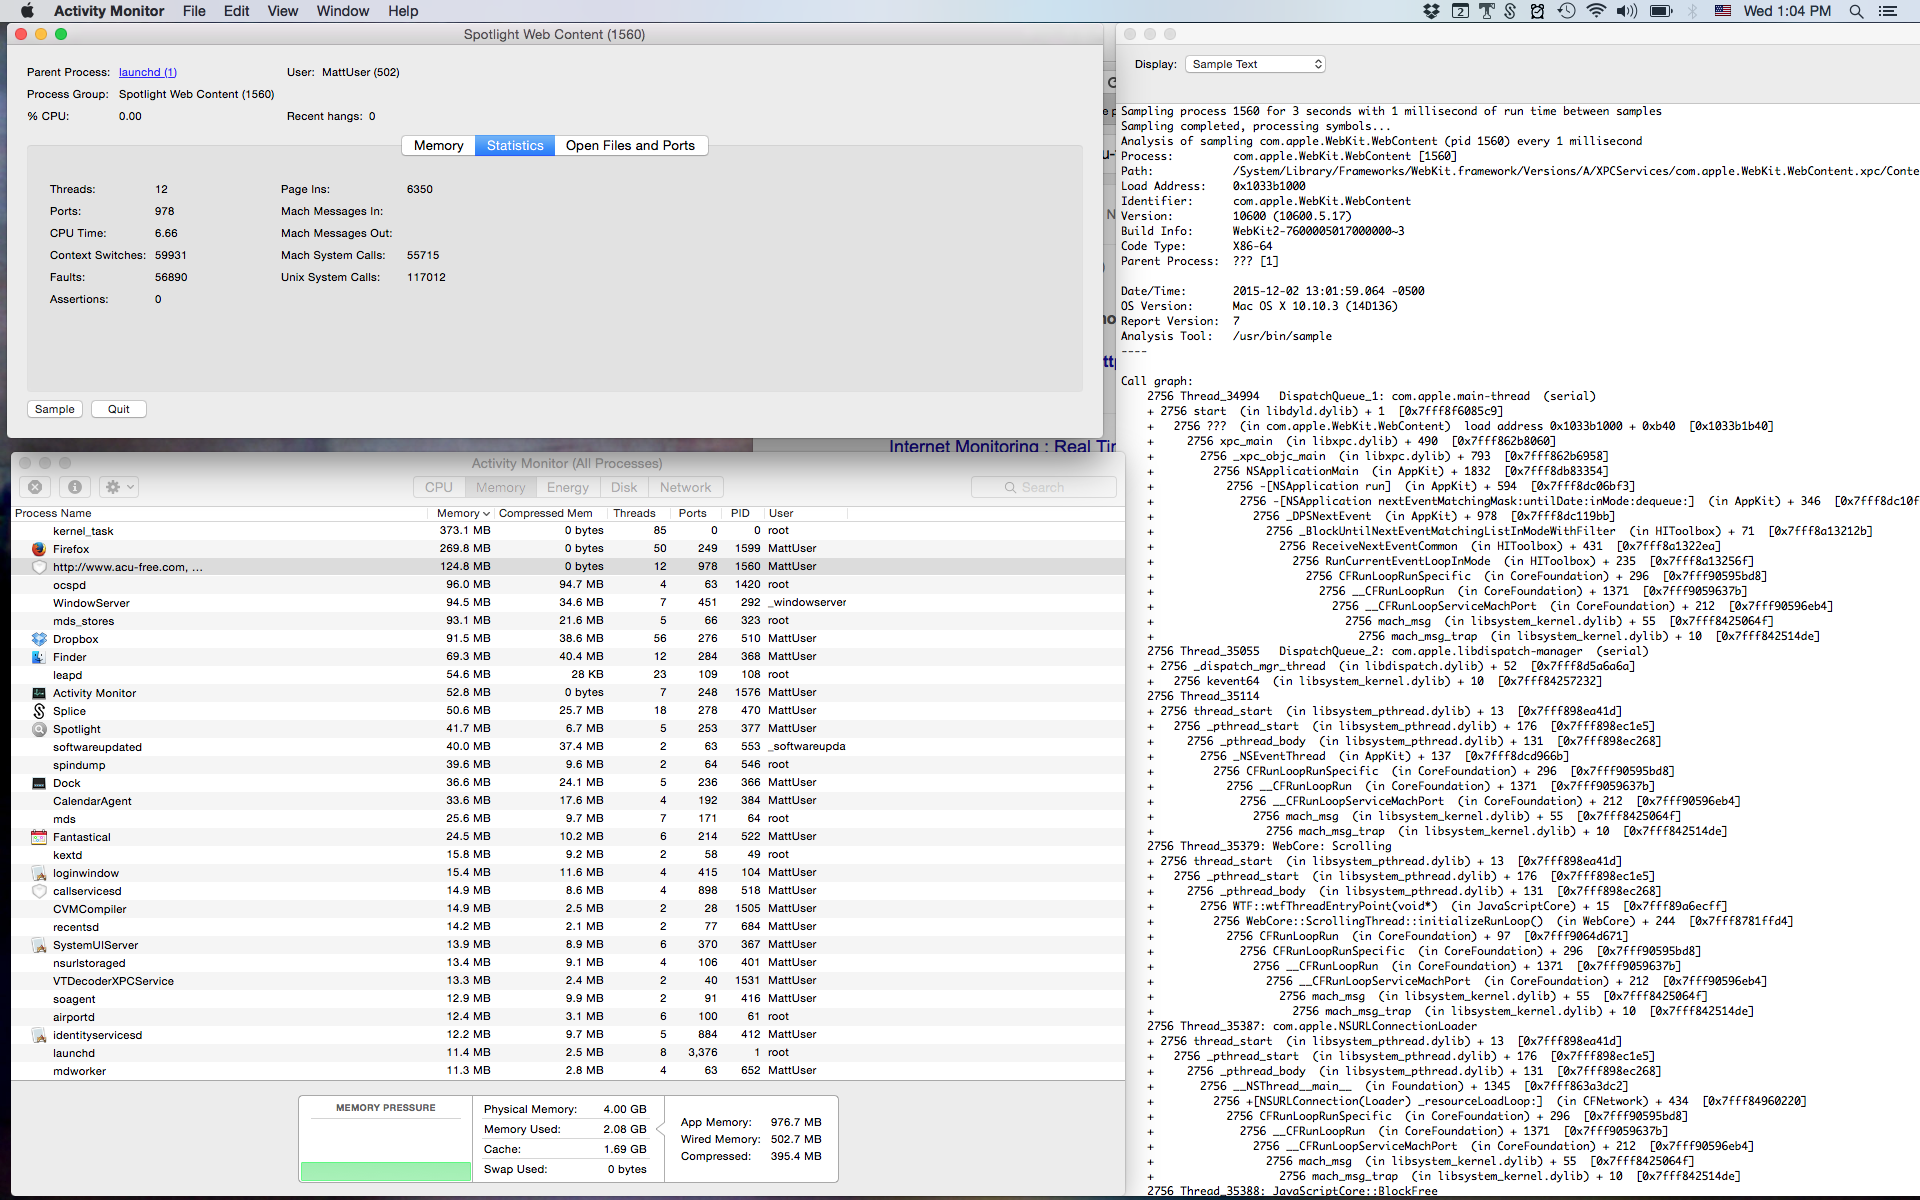1920x1200 pixels.
Task: Open Dropbox menu bar icon
Action: pos(1432,11)
